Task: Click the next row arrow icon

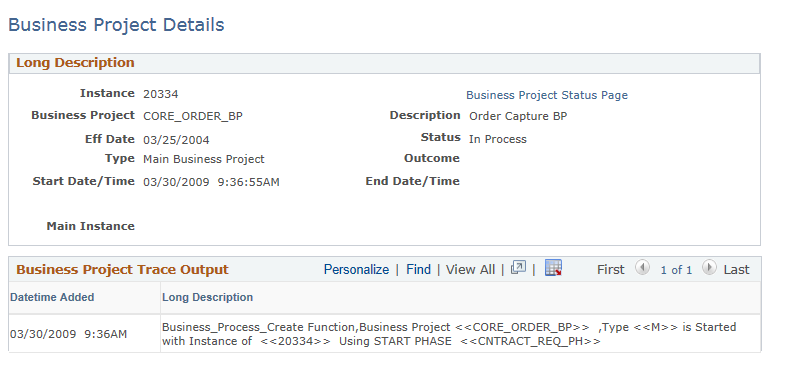Action: pyautogui.click(x=709, y=268)
